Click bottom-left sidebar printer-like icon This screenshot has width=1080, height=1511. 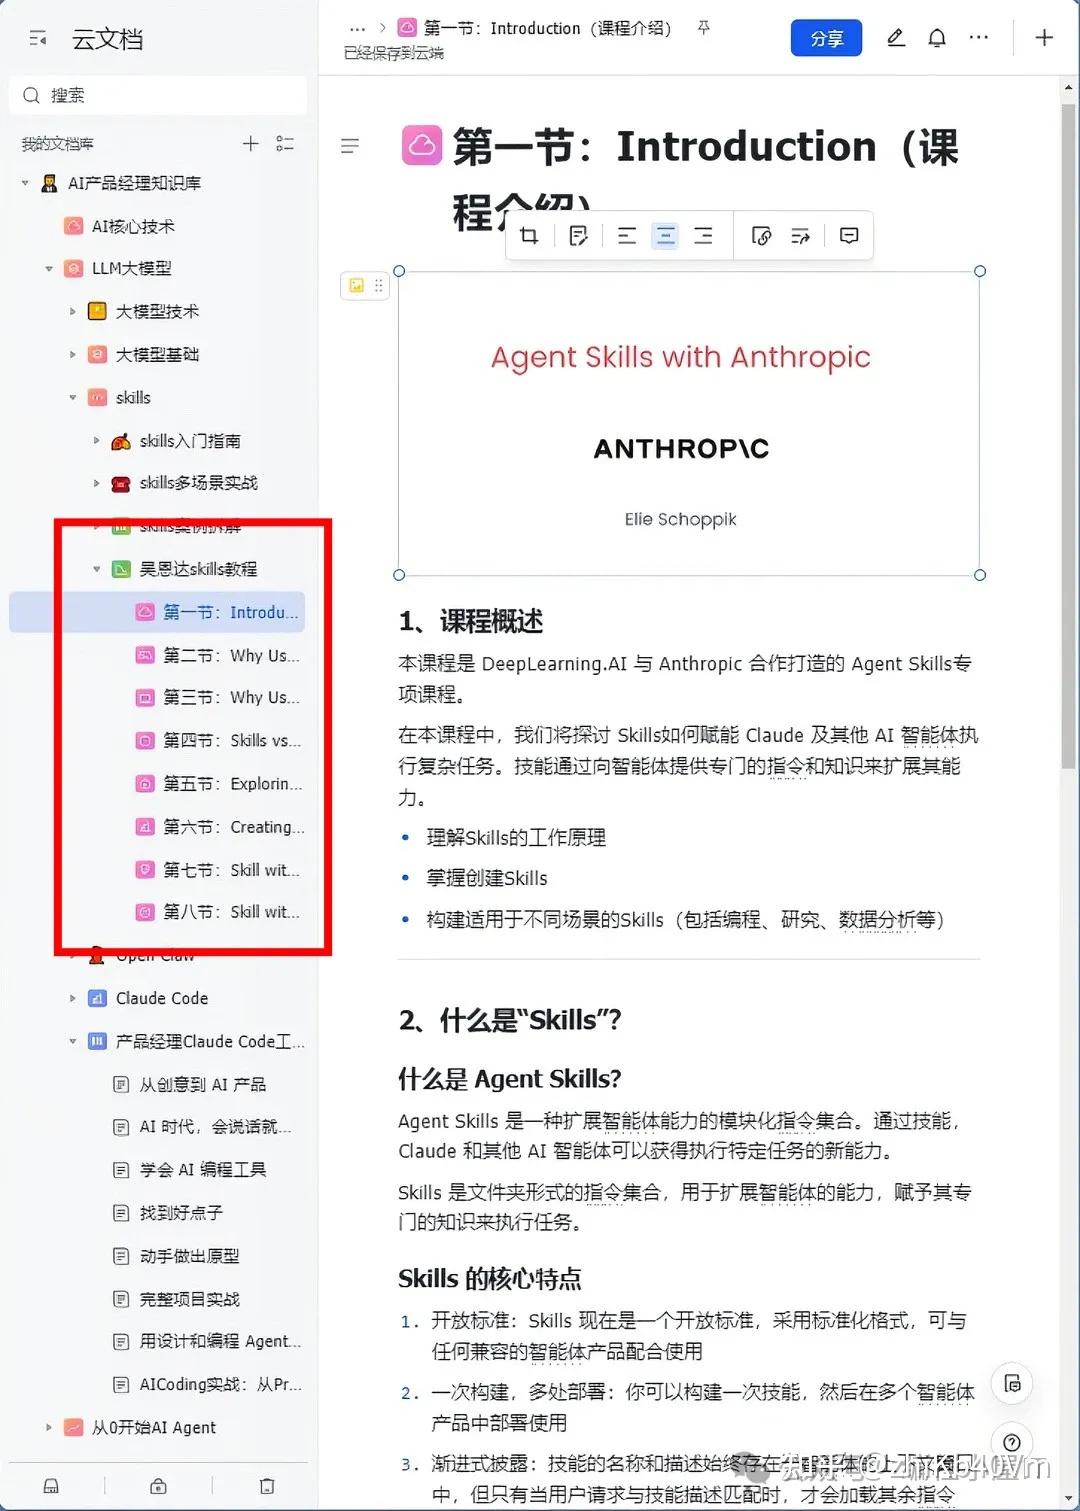51,1486
